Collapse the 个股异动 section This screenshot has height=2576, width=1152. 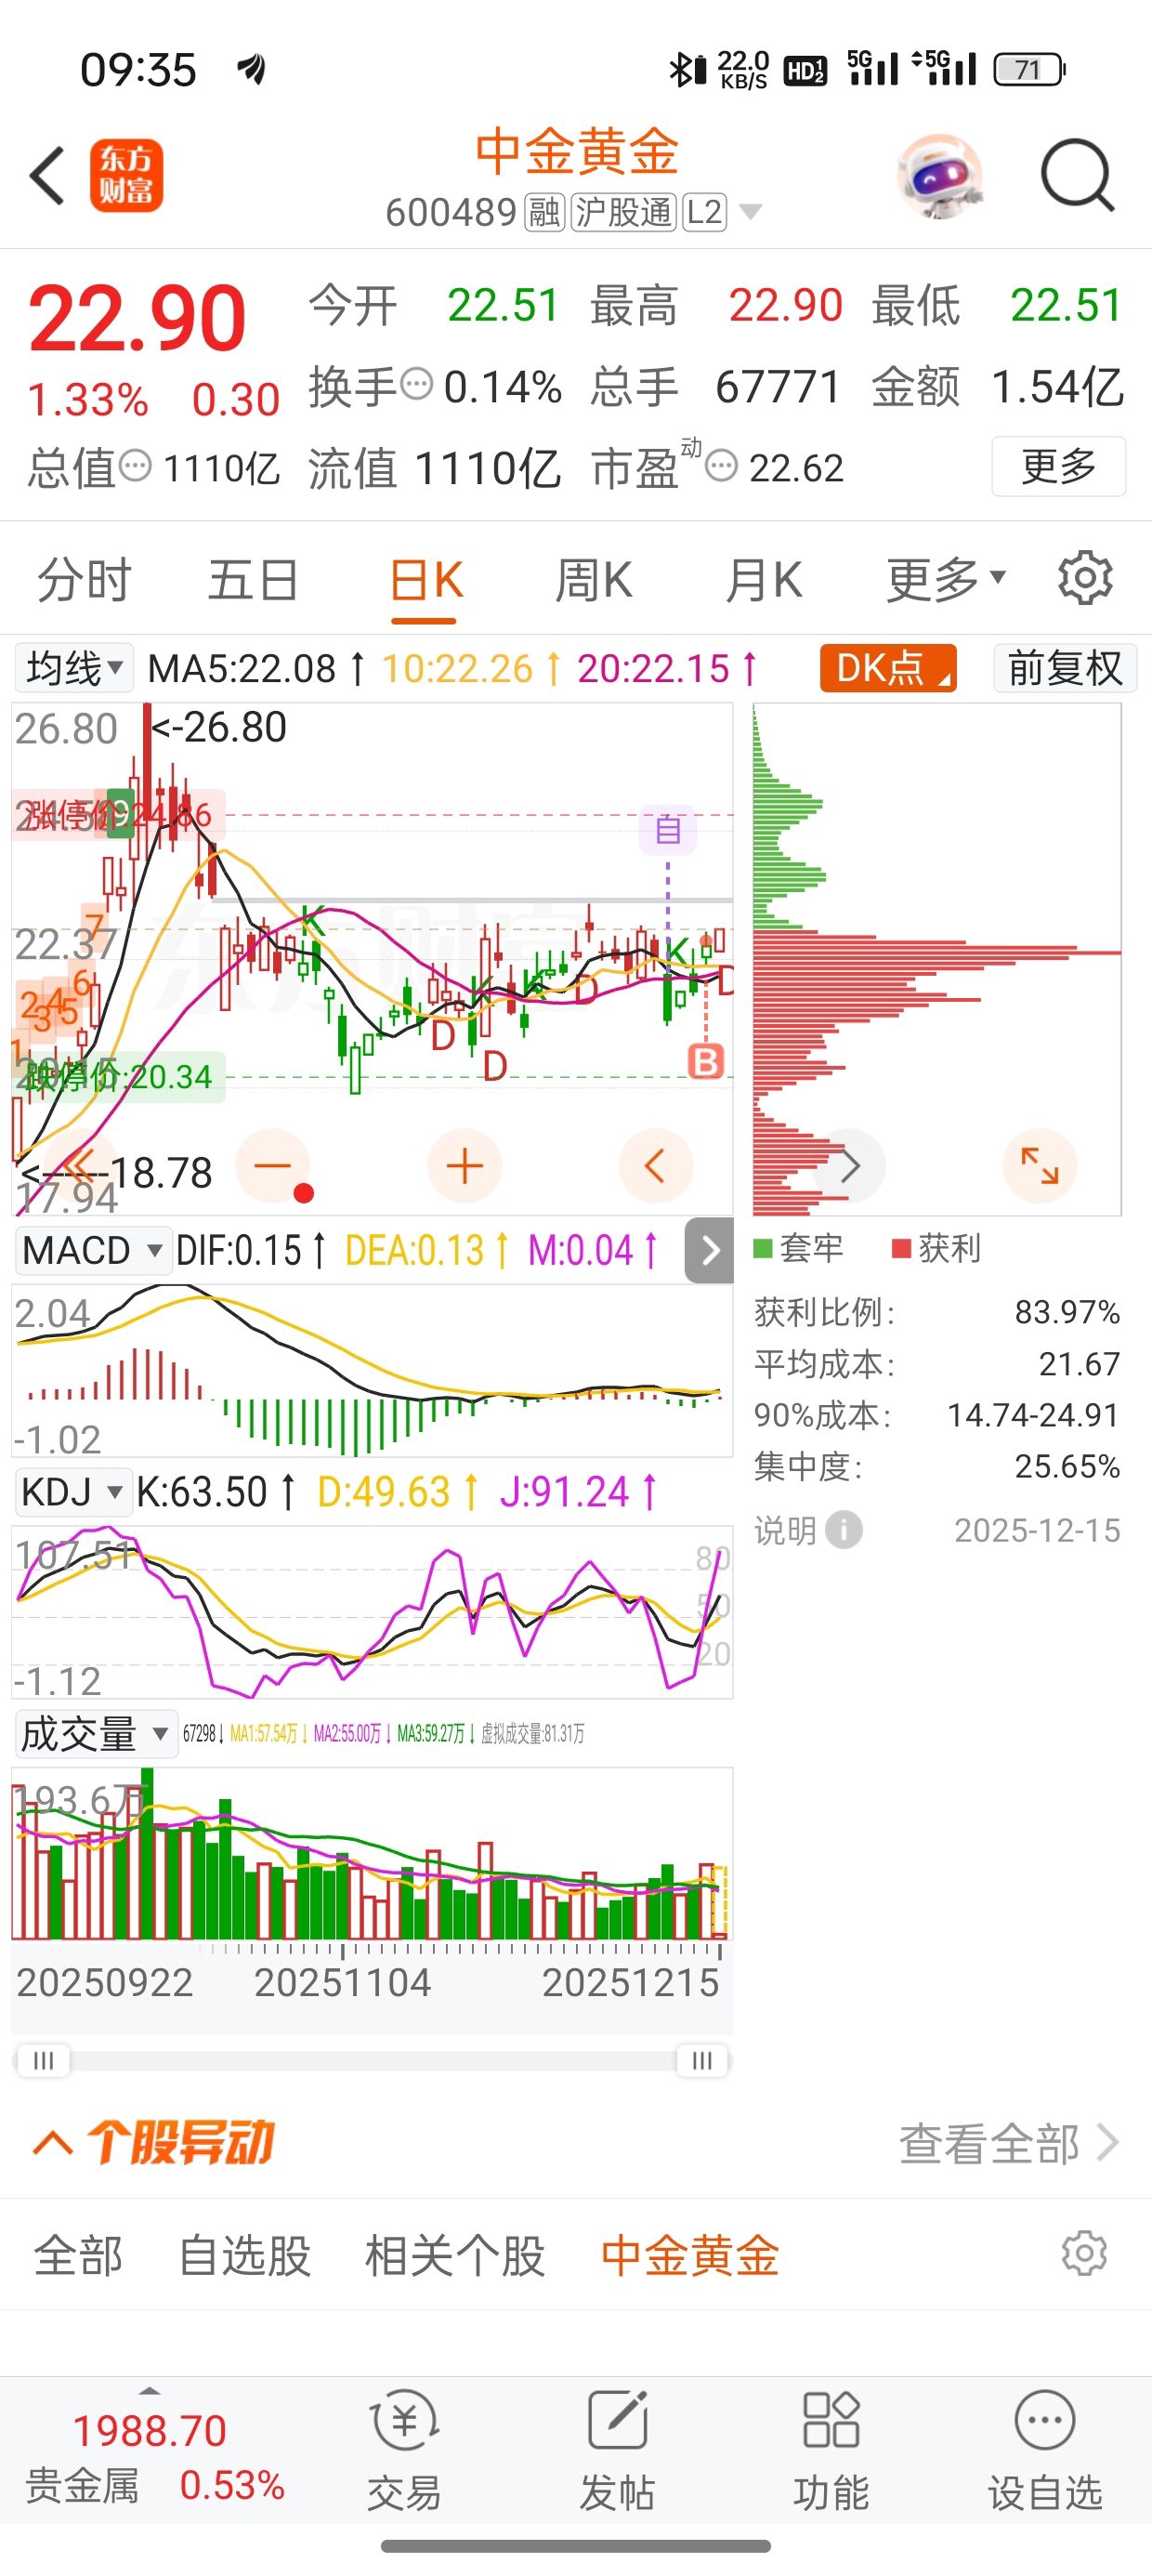tap(53, 2142)
